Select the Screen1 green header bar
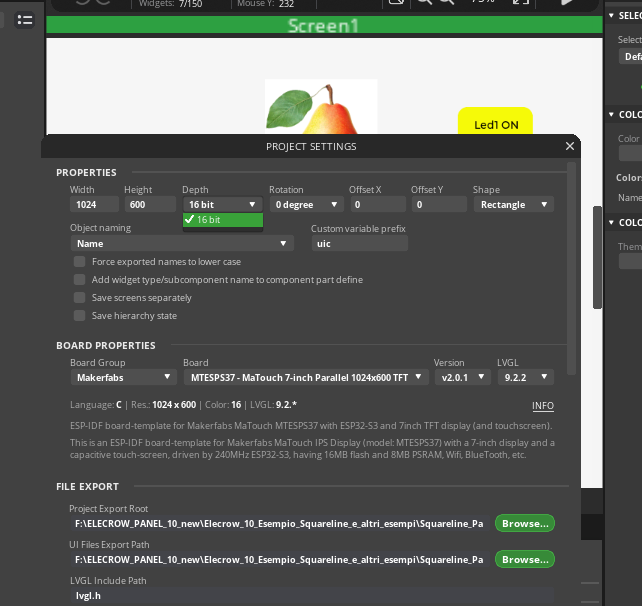This screenshot has height=606, width=642. tap(323, 26)
